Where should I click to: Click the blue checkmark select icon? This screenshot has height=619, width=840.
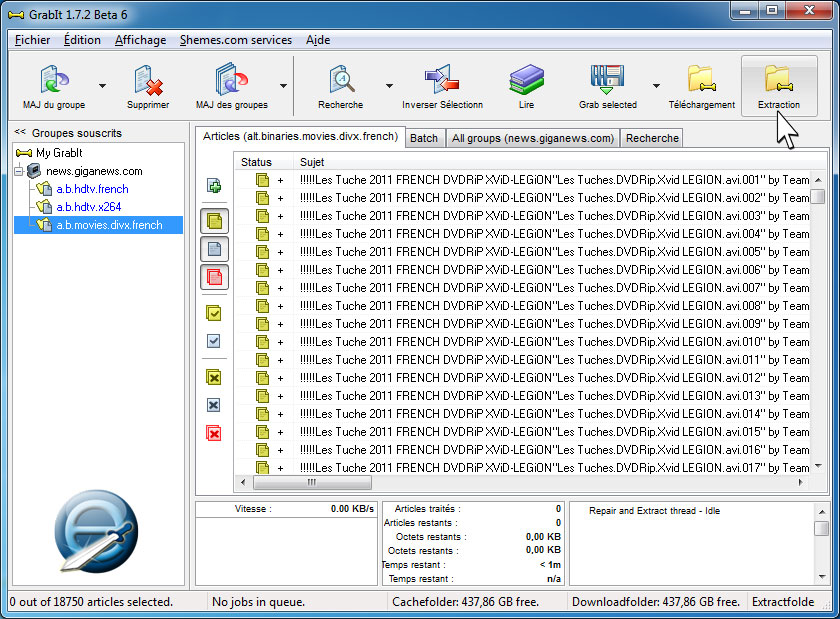click(214, 341)
